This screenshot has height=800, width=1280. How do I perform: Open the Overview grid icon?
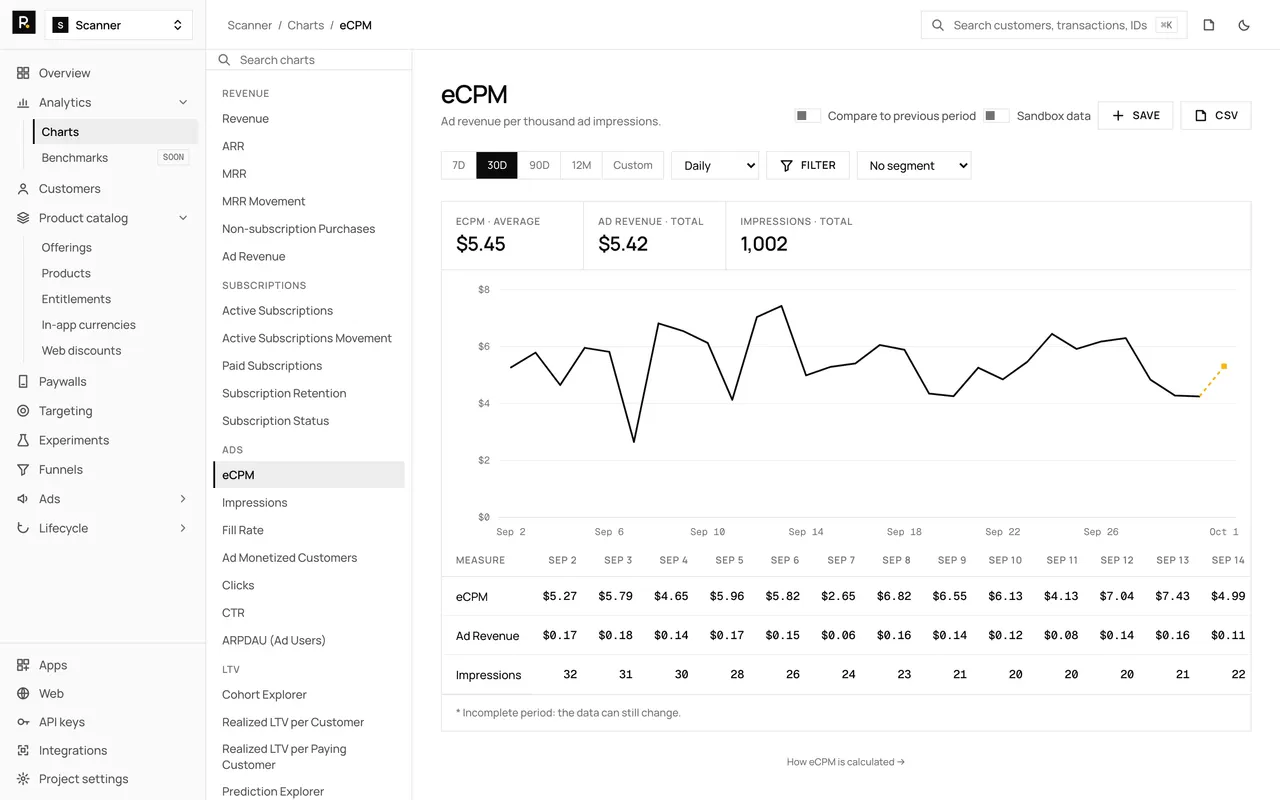click(23, 73)
